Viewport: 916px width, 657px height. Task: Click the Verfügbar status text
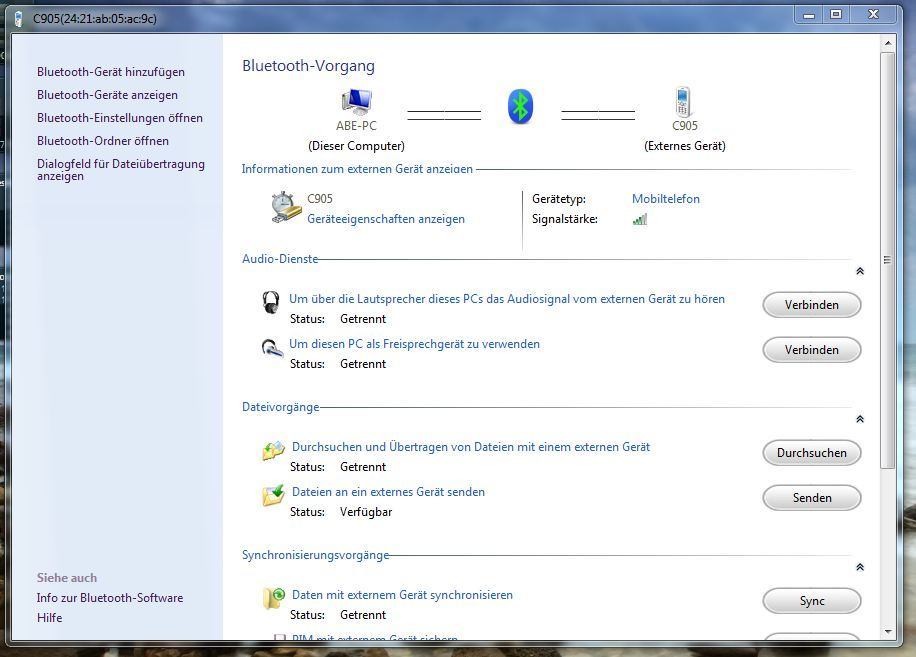pos(366,512)
